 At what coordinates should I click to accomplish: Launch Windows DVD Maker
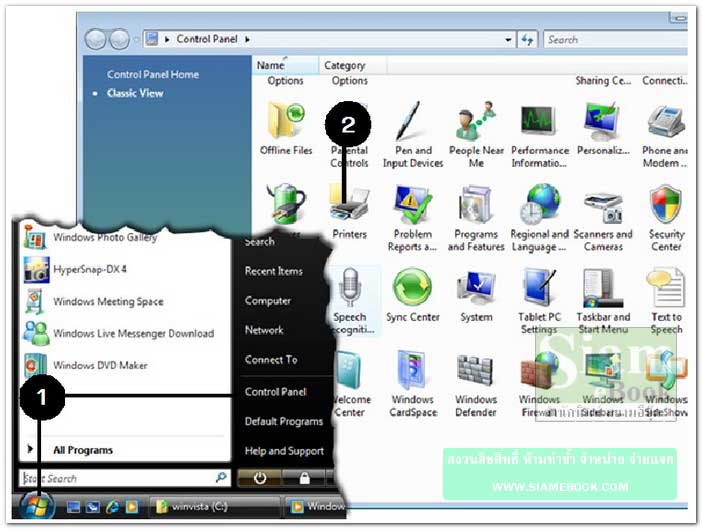click(x=86, y=365)
